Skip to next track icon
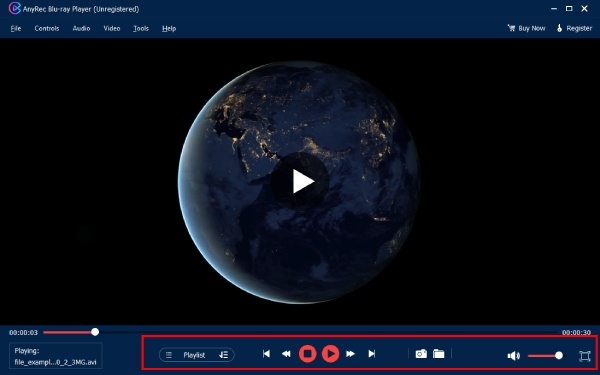The height and width of the screenshot is (375, 600). (372, 354)
